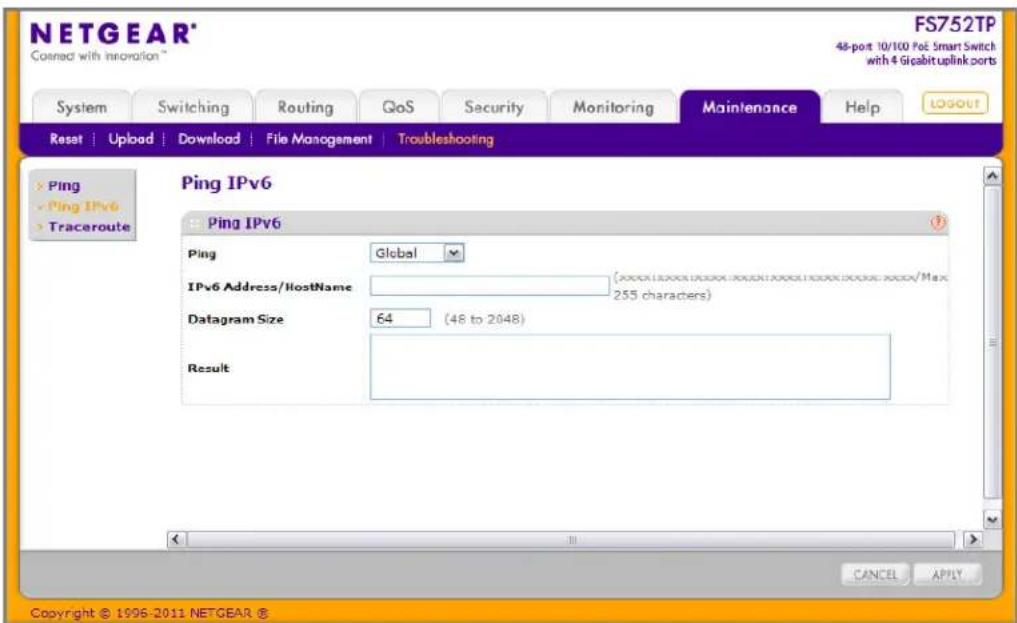
Task: Select Ping IPv6 in the sidebar
Action: [x=83, y=206]
